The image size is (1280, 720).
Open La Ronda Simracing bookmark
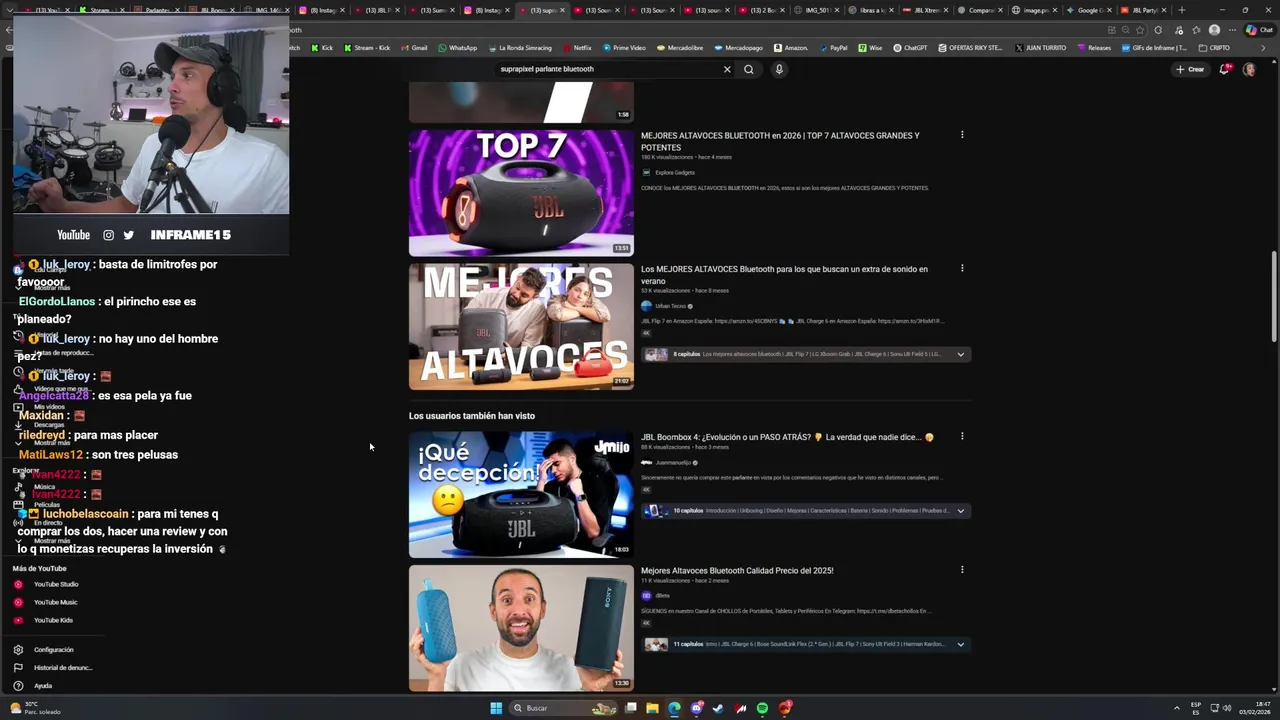pos(520,48)
